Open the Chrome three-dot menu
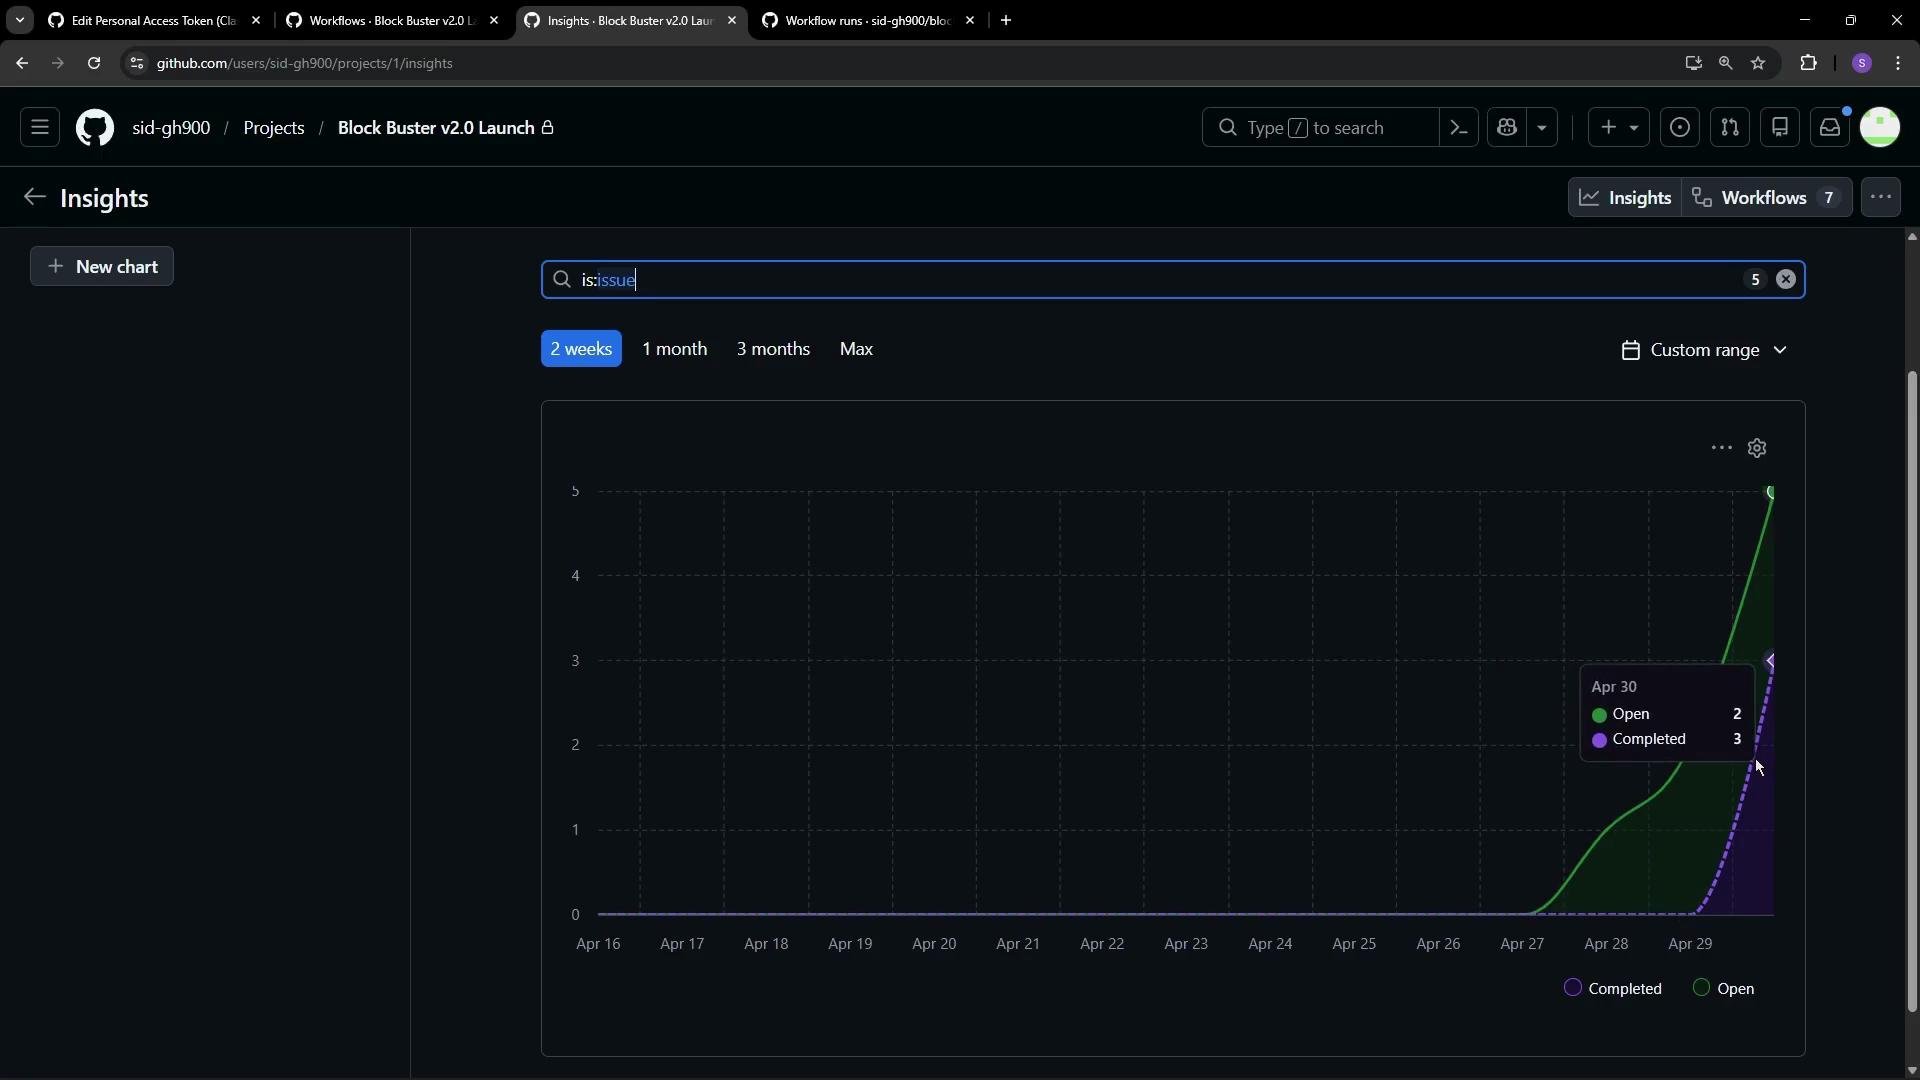The image size is (1920, 1080). point(1898,63)
